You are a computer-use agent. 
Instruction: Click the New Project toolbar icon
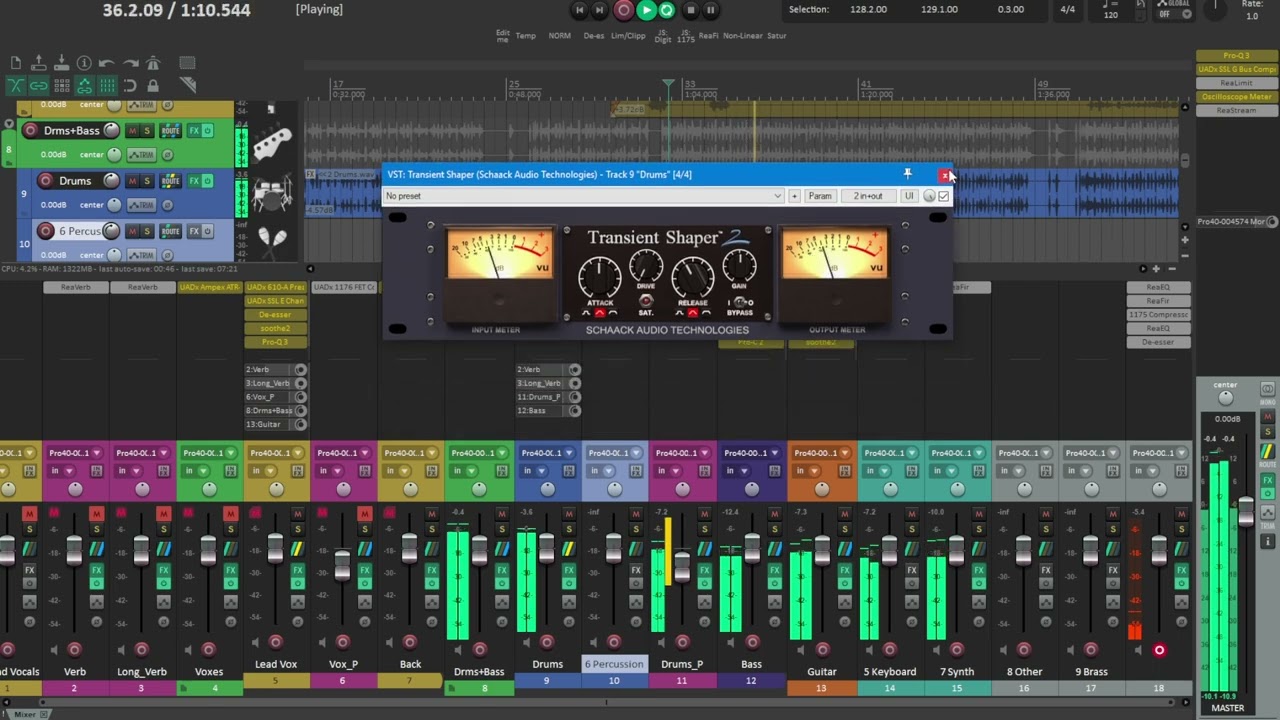click(15, 63)
